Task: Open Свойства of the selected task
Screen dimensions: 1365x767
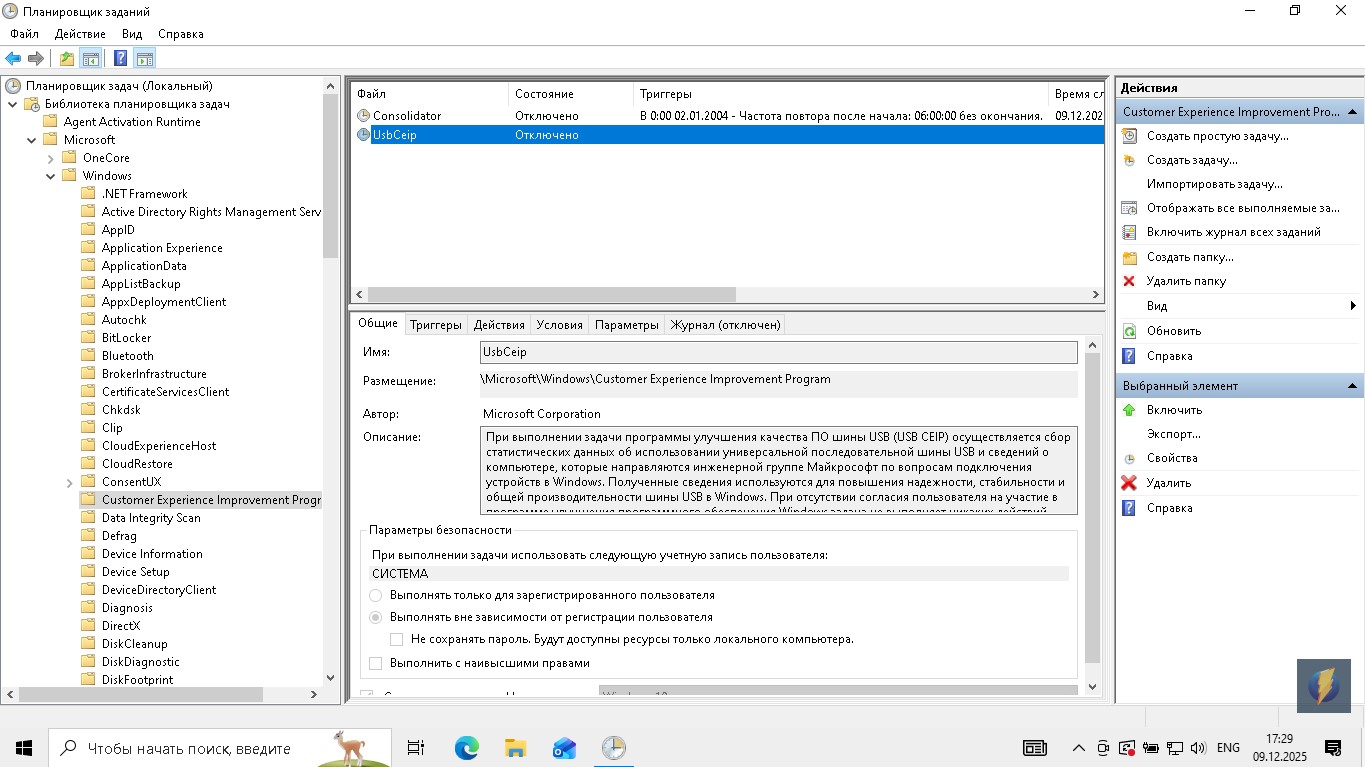Action: point(1171,458)
